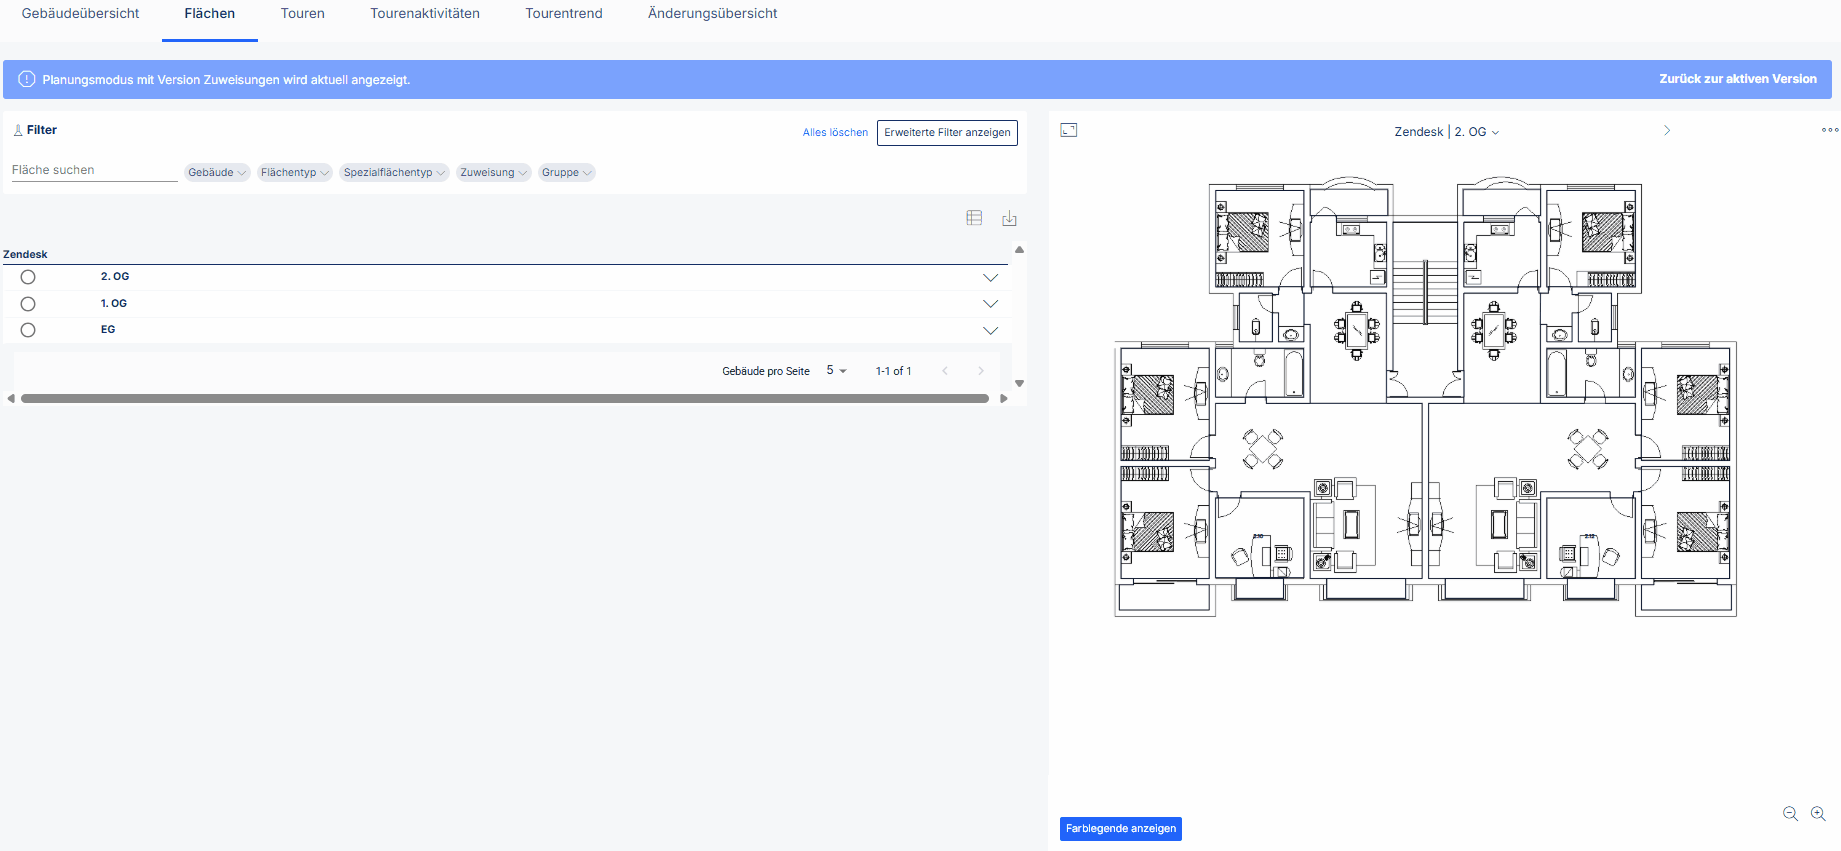1841x851 pixels.
Task: Select the 1. OG radio button
Action: point(28,304)
